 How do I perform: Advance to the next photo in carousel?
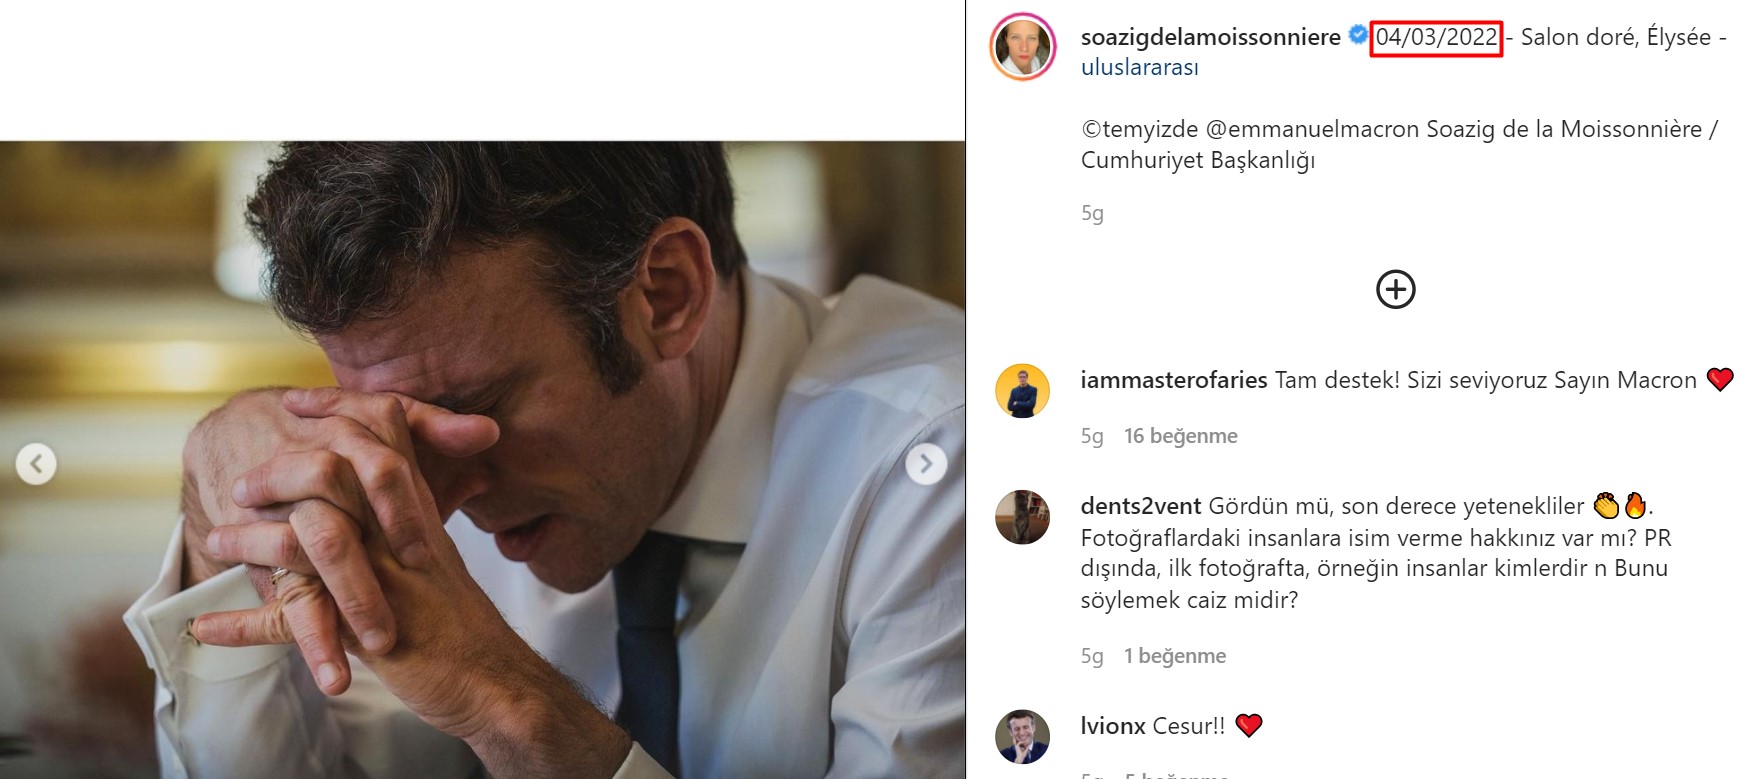[926, 464]
